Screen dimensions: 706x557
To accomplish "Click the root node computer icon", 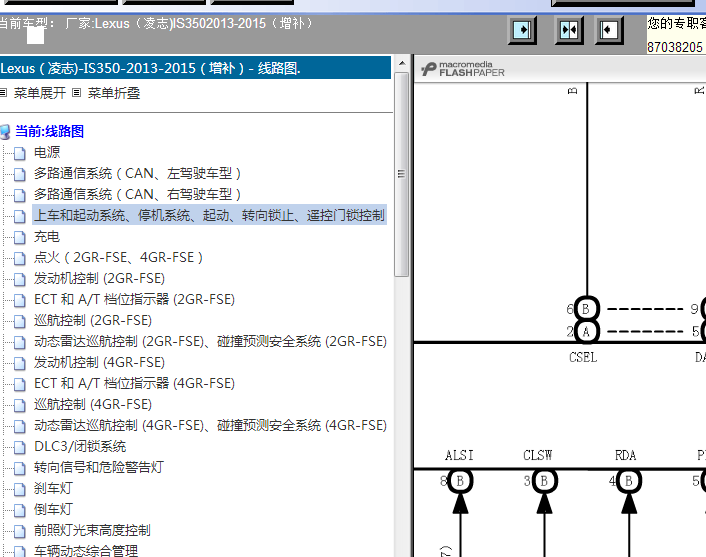I will click(x=5, y=132).
